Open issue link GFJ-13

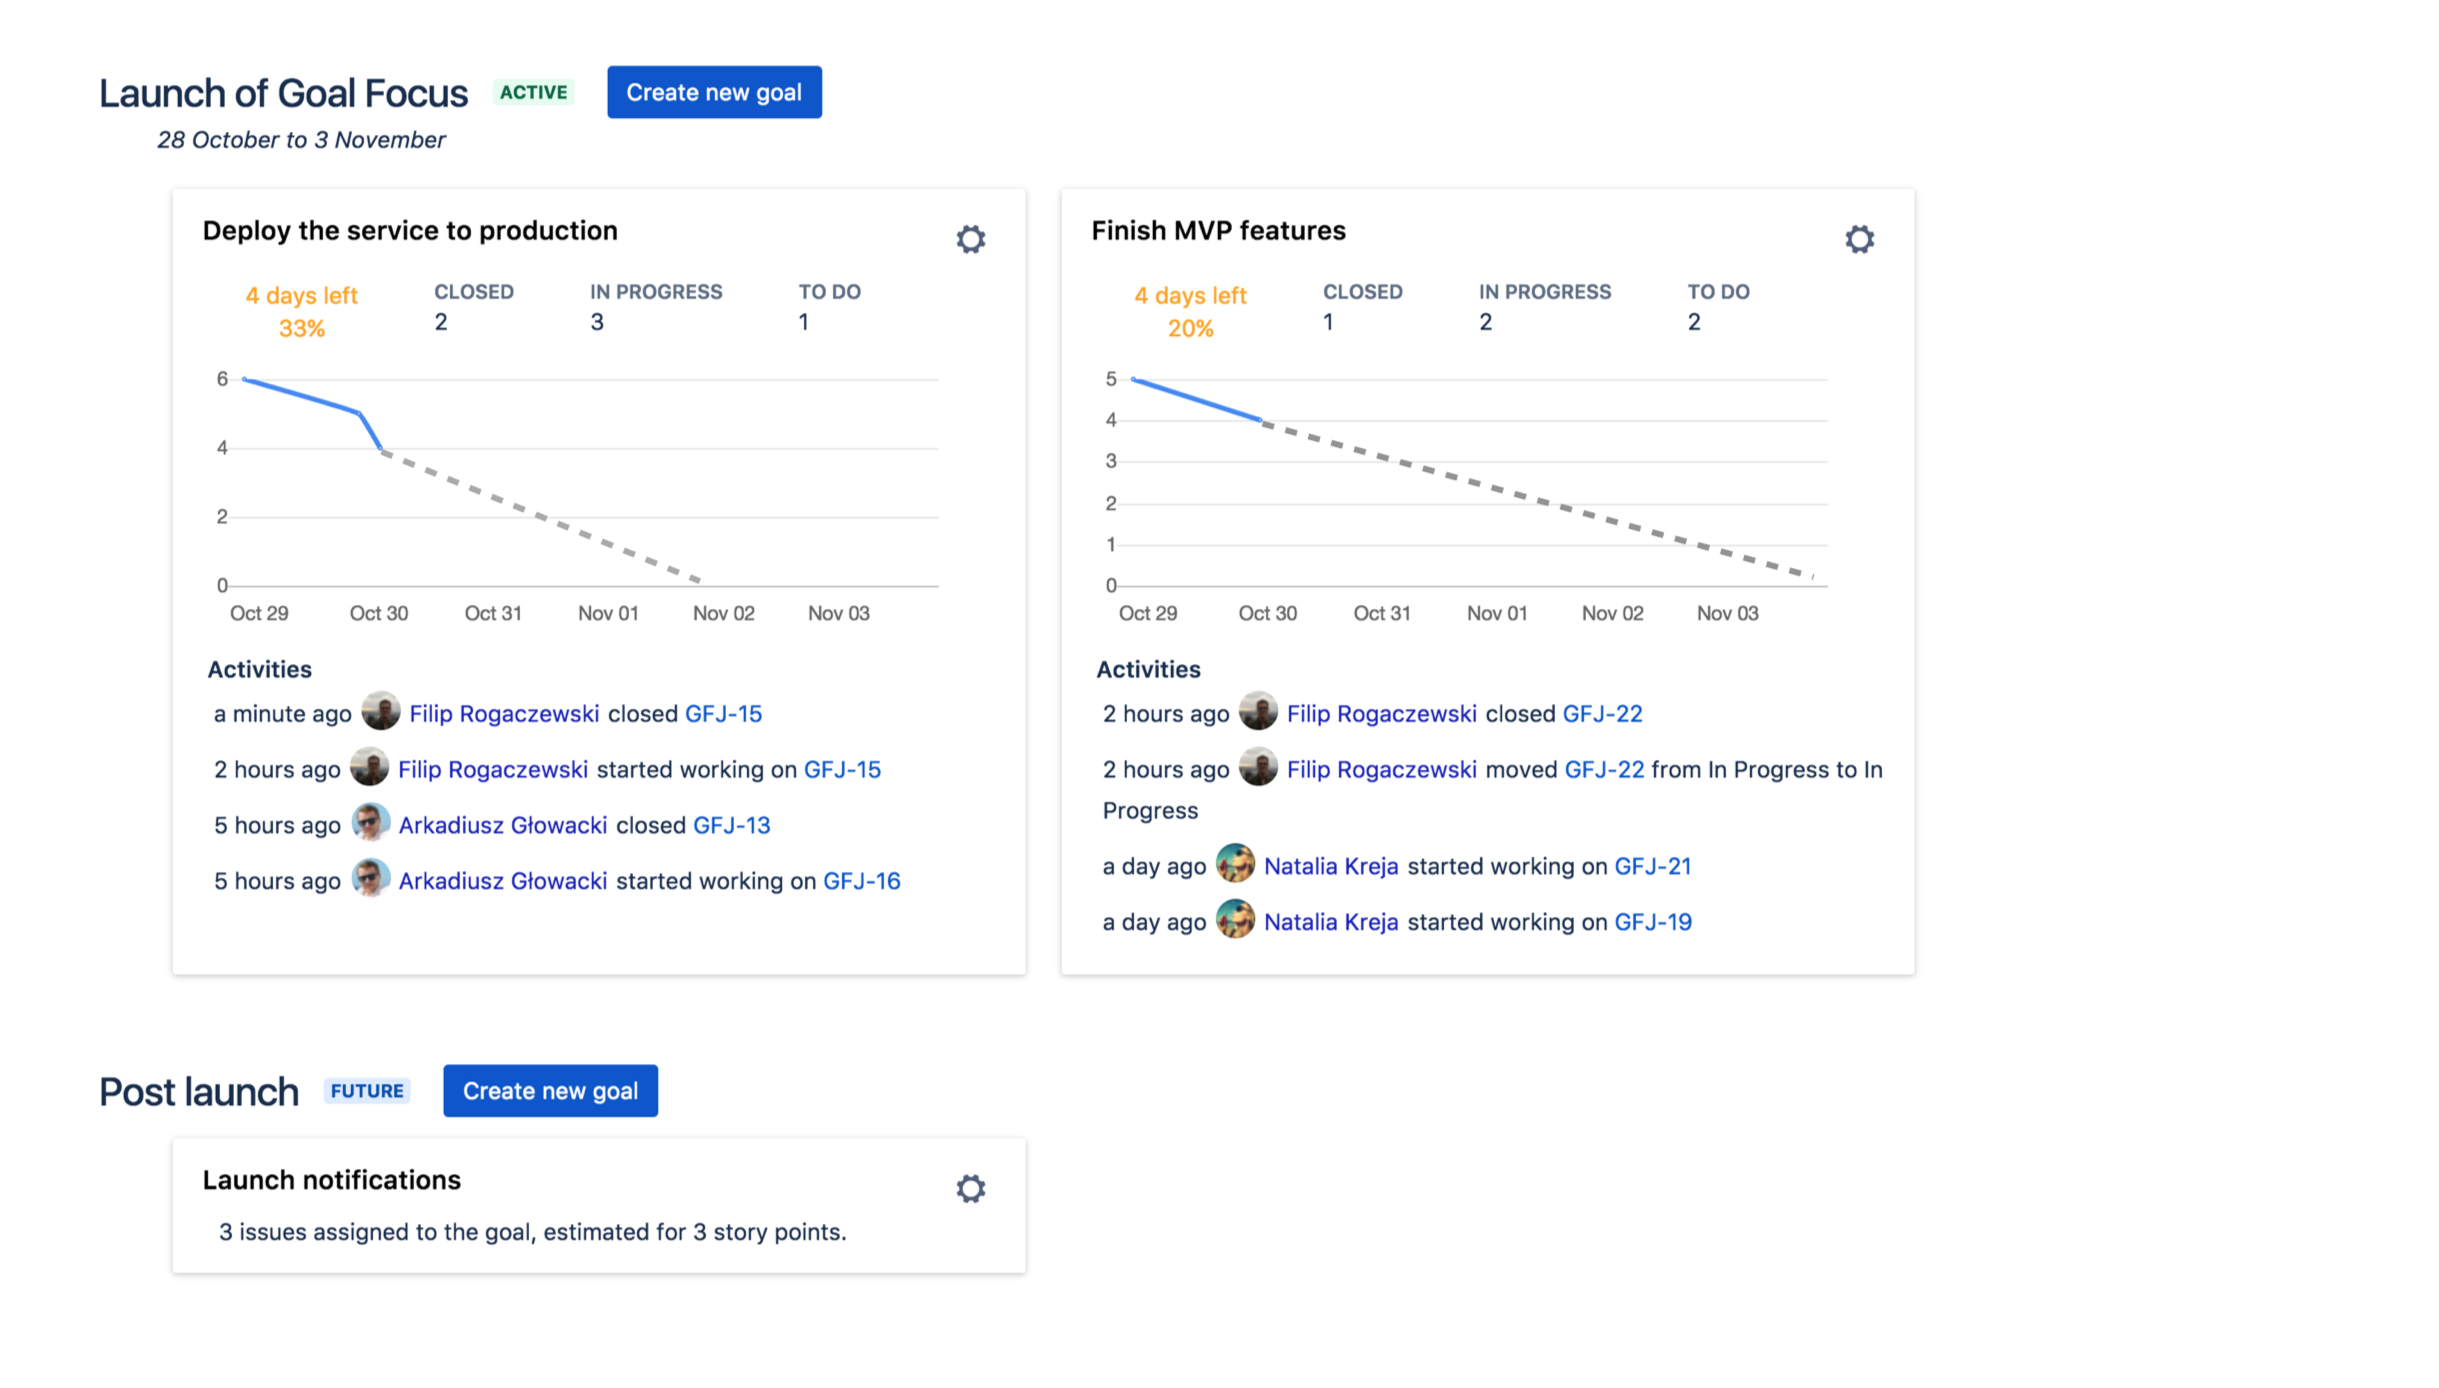731,825
